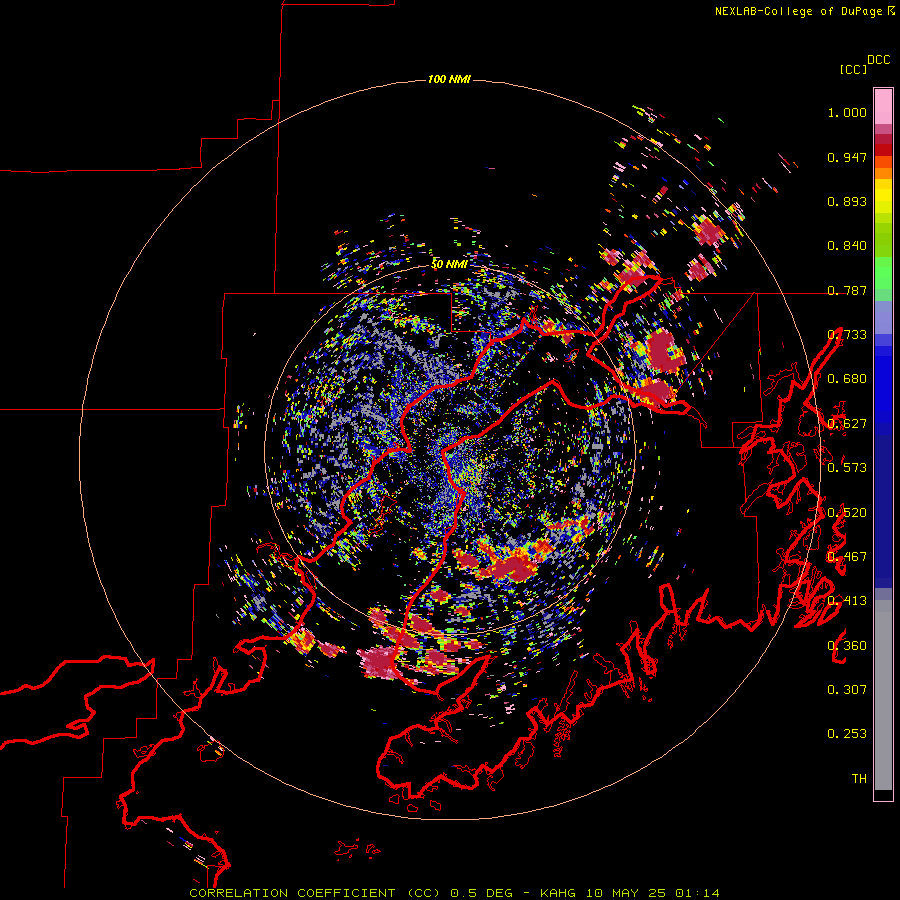Select the 0.840 scale value
Viewport: 900px width, 900px height.
[x=847, y=246]
